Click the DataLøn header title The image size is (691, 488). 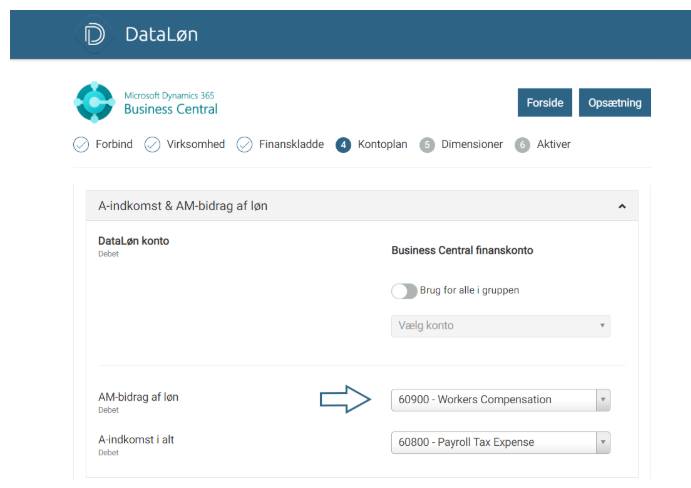[x=161, y=34]
